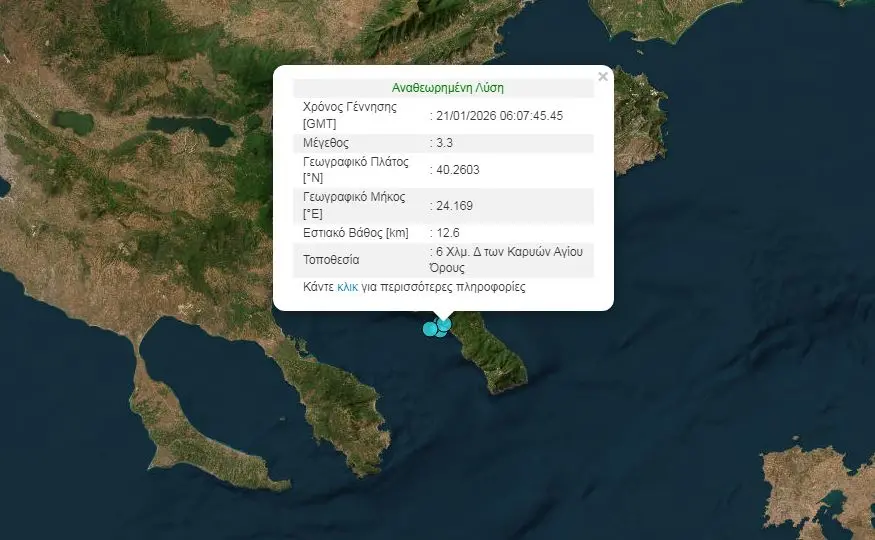Click the 'Αναθεωρημένη Λύση' popup header
Image resolution: width=875 pixels, height=540 pixels.
(x=448, y=88)
